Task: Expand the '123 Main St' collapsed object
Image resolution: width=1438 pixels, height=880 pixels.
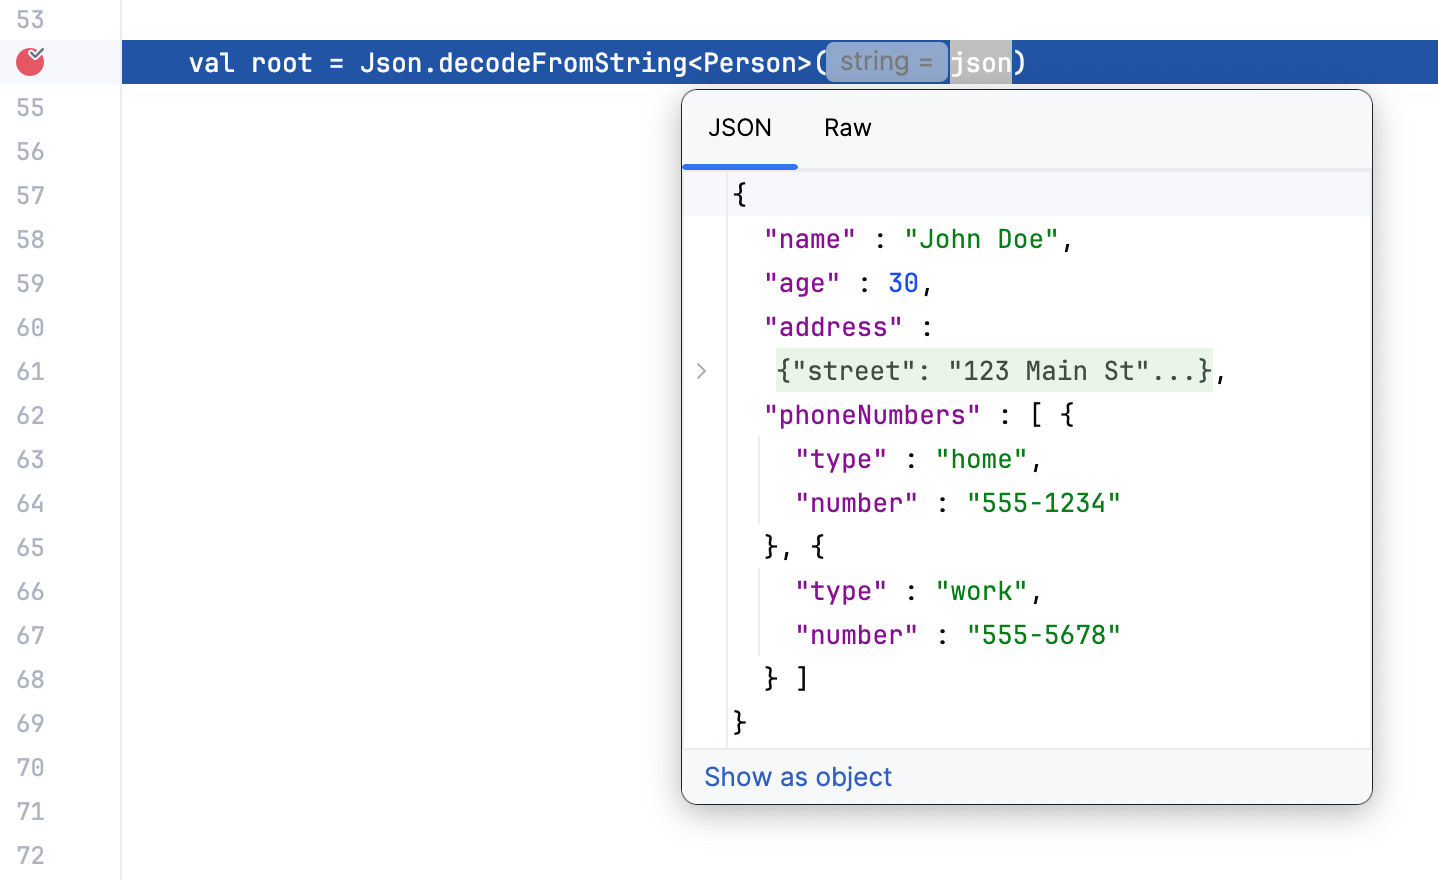Action: pyautogui.click(x=994, y=371)
